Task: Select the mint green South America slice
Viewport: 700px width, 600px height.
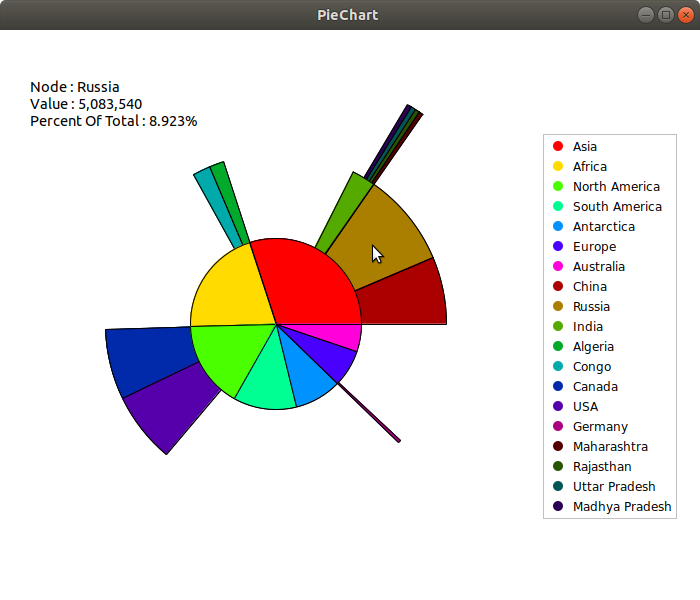Action: click(267, 378)
